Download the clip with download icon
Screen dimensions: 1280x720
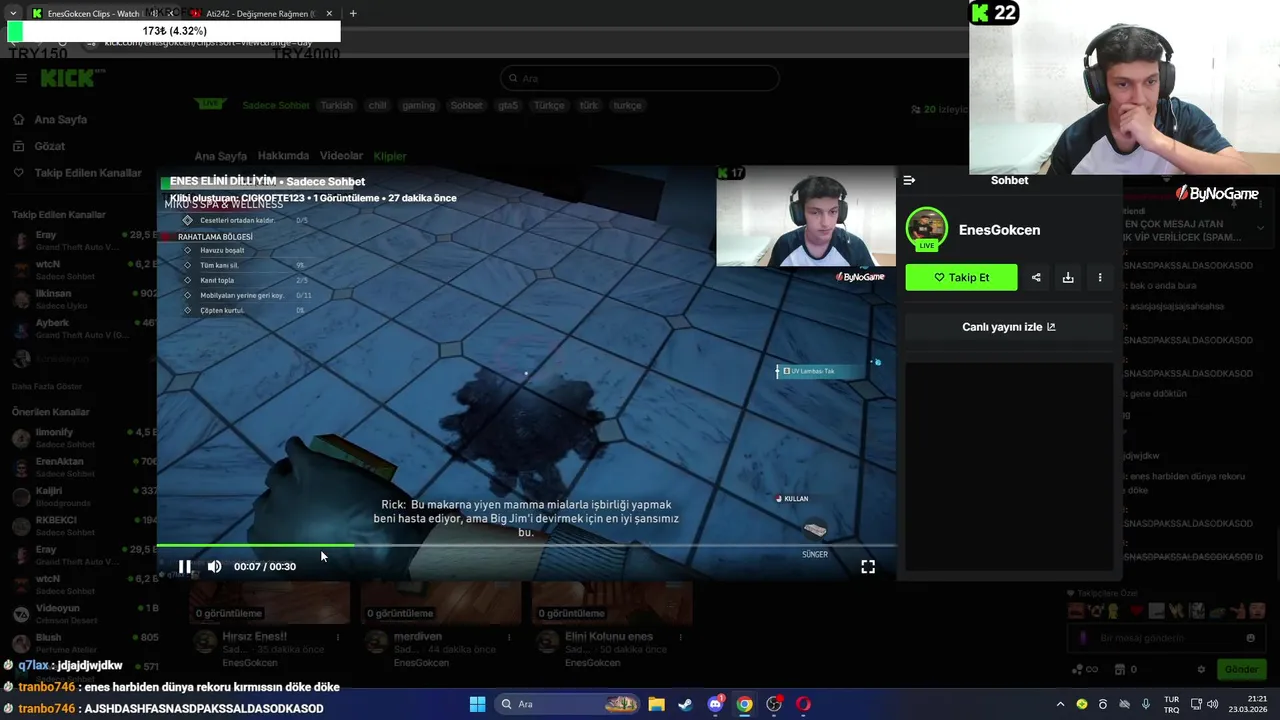pyautogui.click(x=1068, y=277)
